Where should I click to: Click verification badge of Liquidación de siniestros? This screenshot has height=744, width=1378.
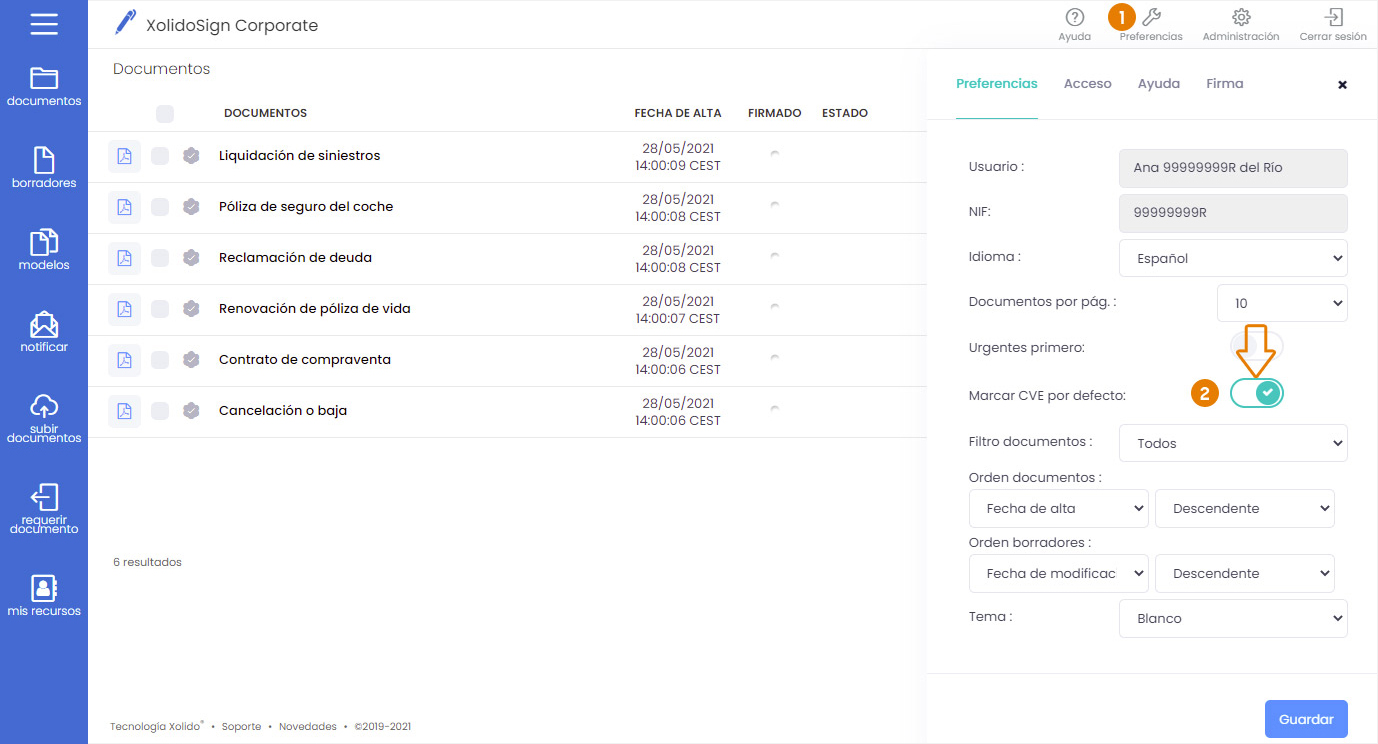tap(191, 156)
